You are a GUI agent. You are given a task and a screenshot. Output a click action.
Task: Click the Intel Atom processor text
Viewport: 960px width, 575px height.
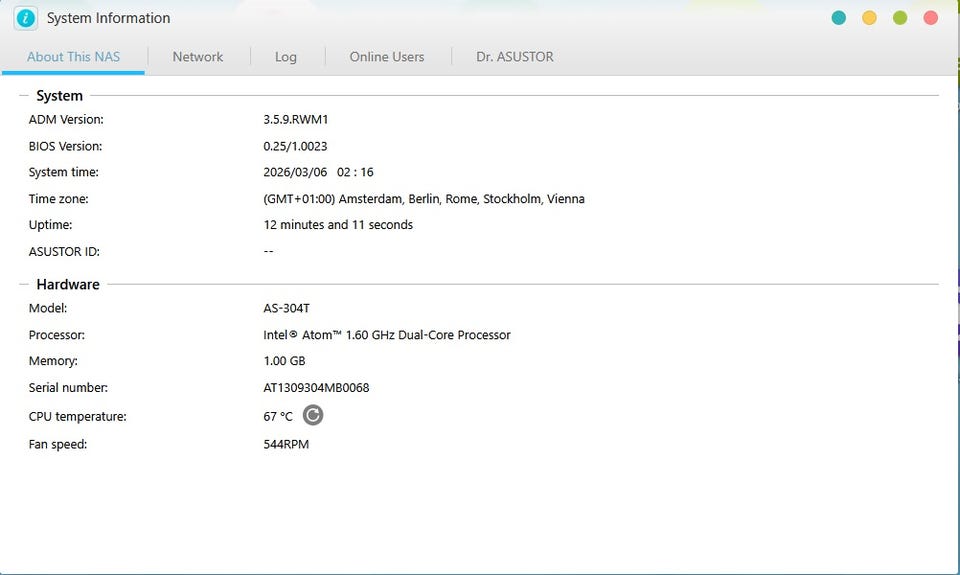pyautogui.click(x=387, y=335)
